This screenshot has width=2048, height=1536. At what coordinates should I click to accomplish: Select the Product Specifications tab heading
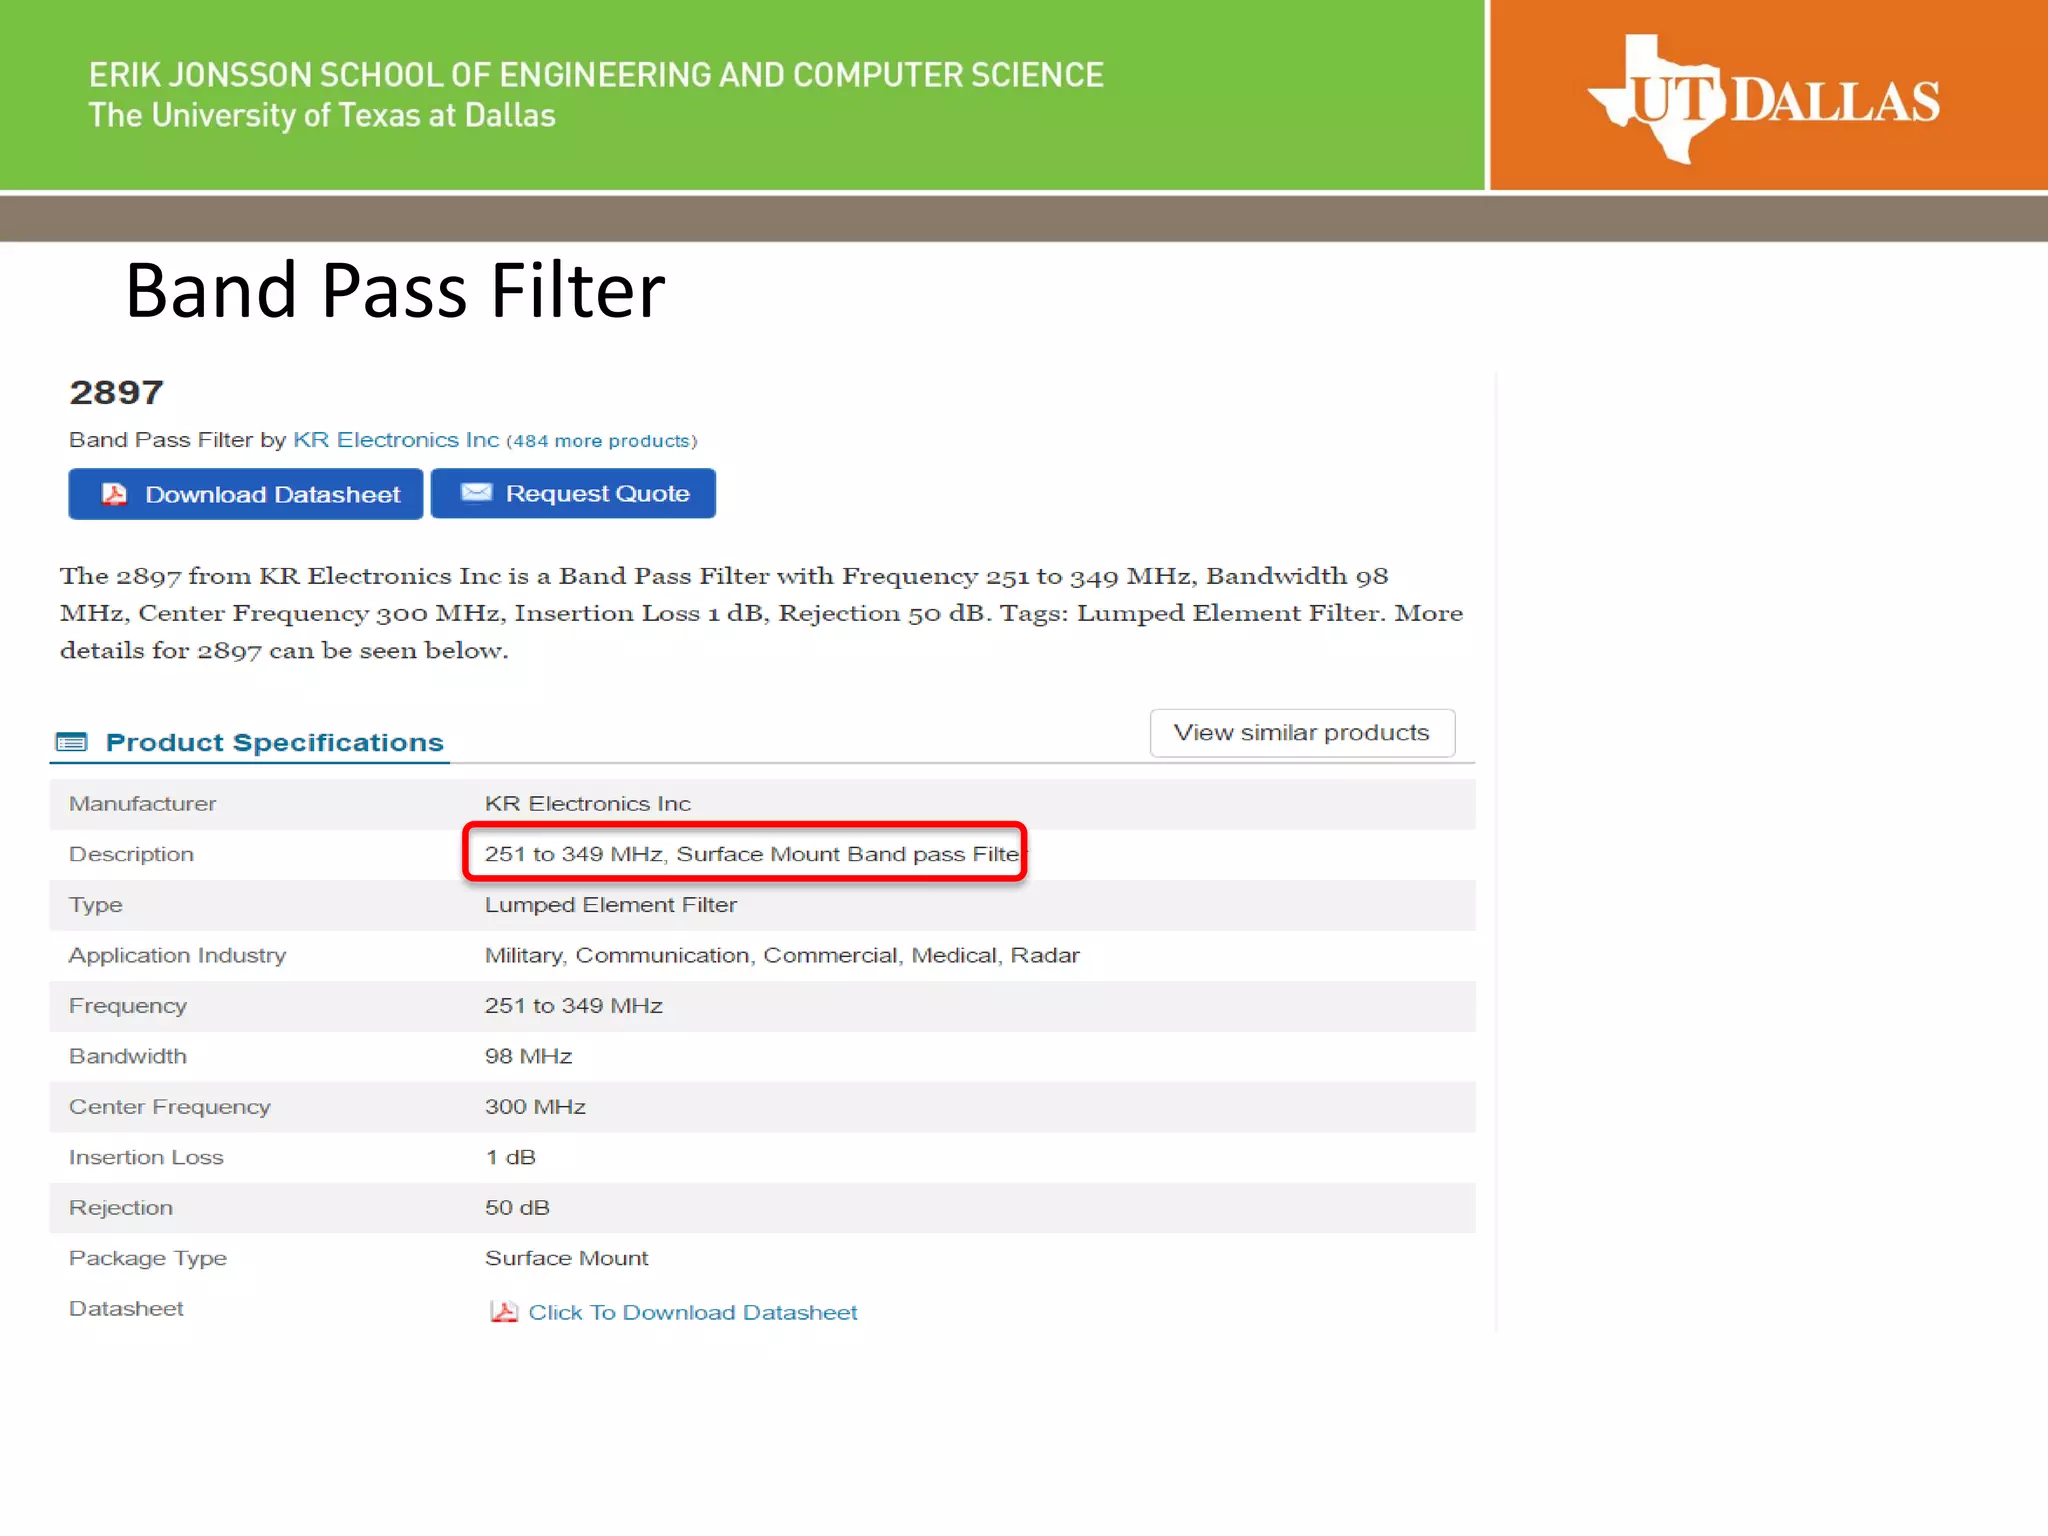point(274,742)
